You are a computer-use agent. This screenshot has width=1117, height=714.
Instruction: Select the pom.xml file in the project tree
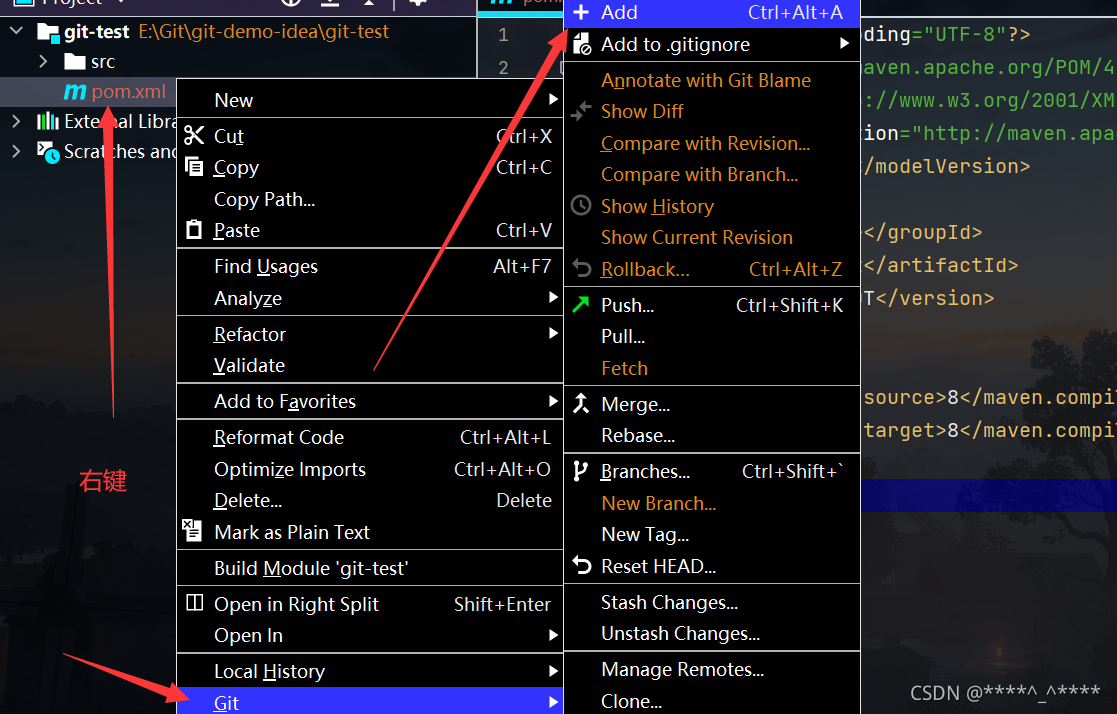click(x=128, y=92)
